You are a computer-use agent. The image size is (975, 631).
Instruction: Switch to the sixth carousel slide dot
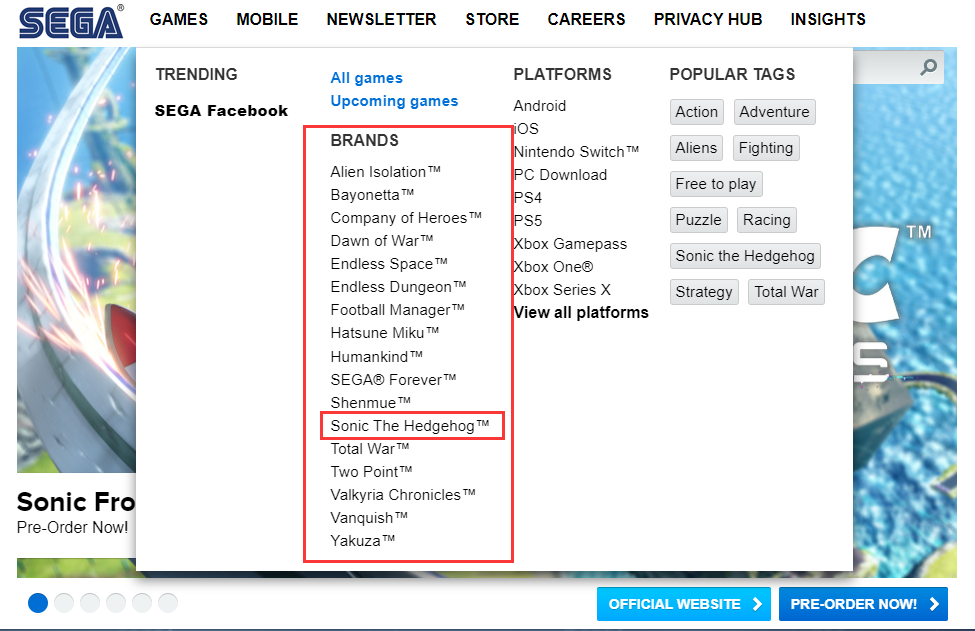[168, 602]
